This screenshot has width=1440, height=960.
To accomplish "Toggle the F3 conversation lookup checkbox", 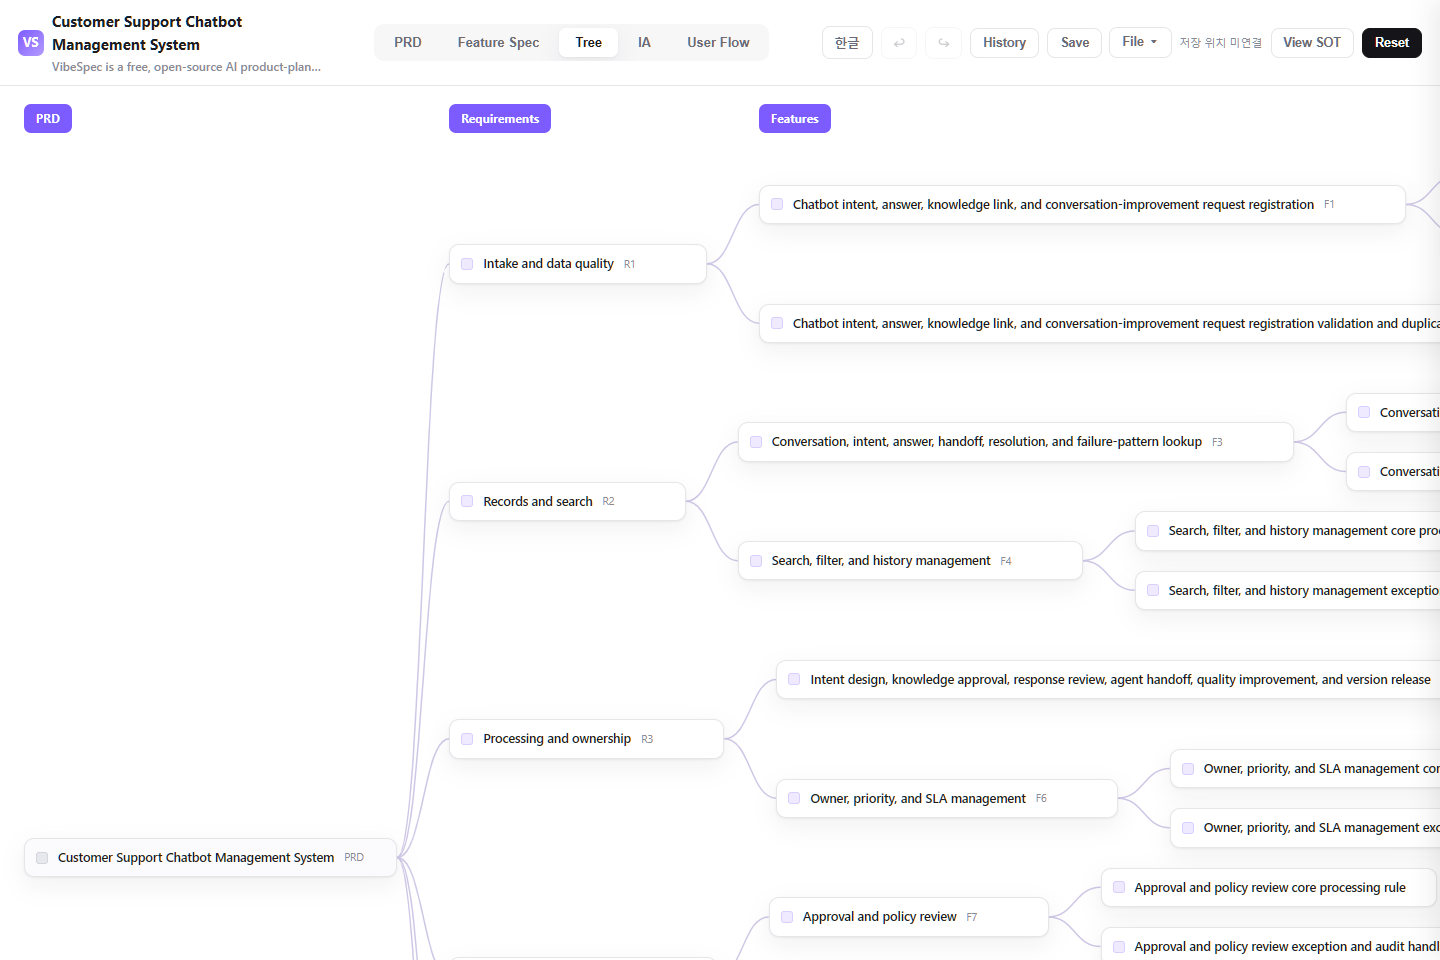I will tap(756, 442).
